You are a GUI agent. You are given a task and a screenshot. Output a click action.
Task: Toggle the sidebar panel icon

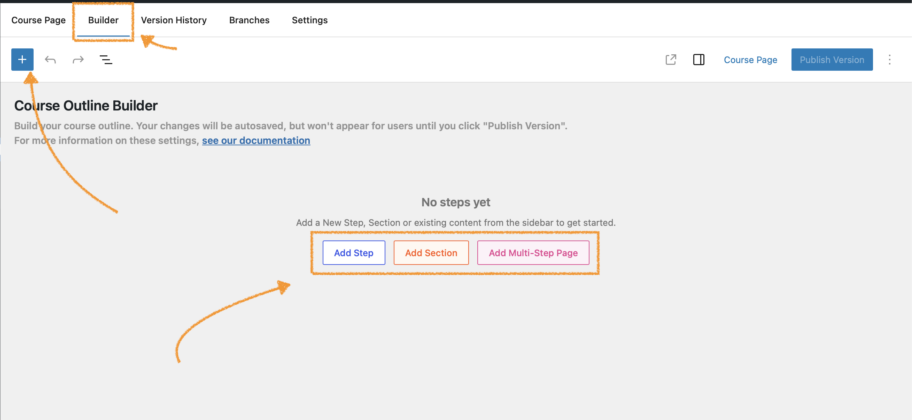pos(699,59)
